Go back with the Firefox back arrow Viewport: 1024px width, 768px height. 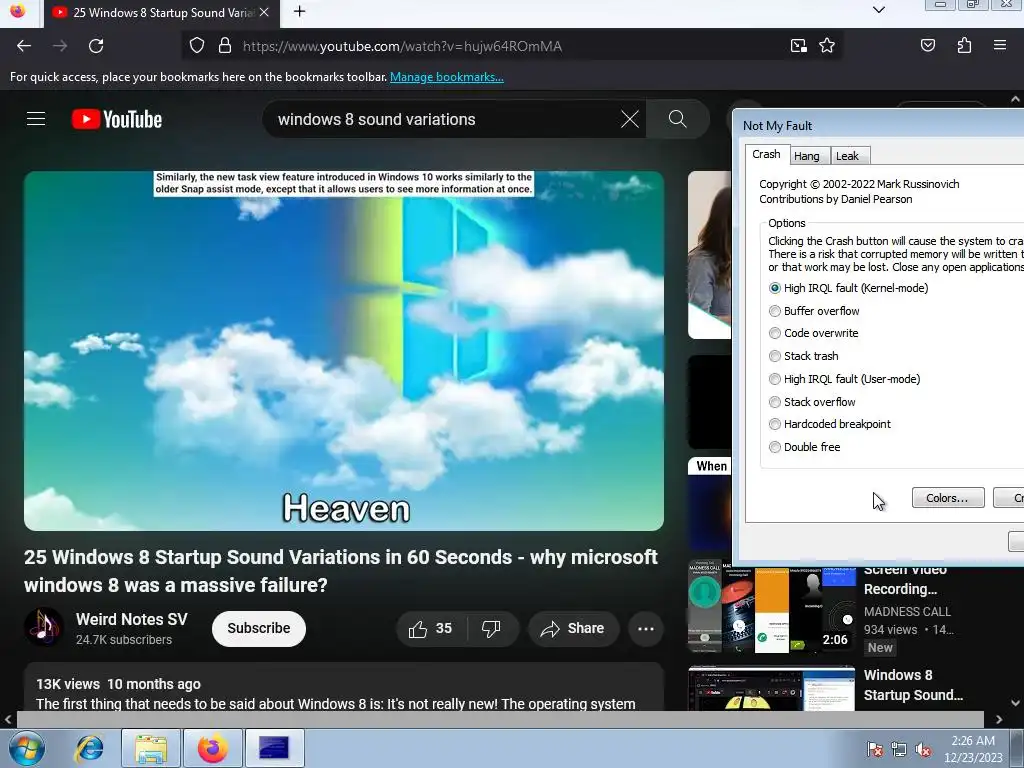(24, 46)
